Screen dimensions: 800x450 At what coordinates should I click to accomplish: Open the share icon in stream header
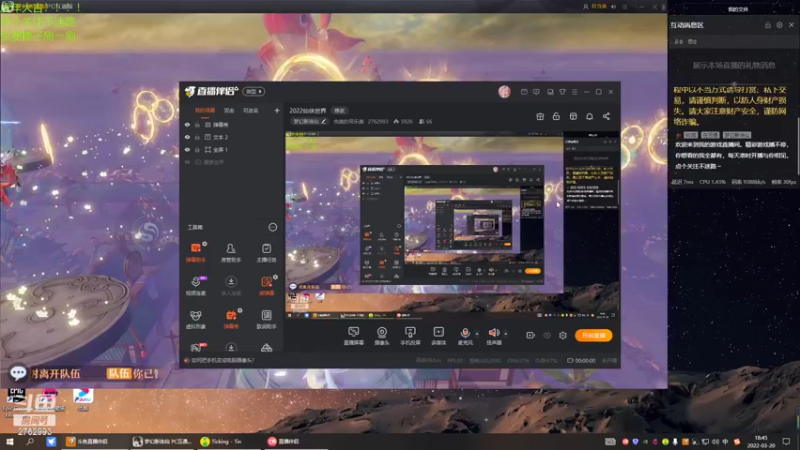(x=606, y=116)
